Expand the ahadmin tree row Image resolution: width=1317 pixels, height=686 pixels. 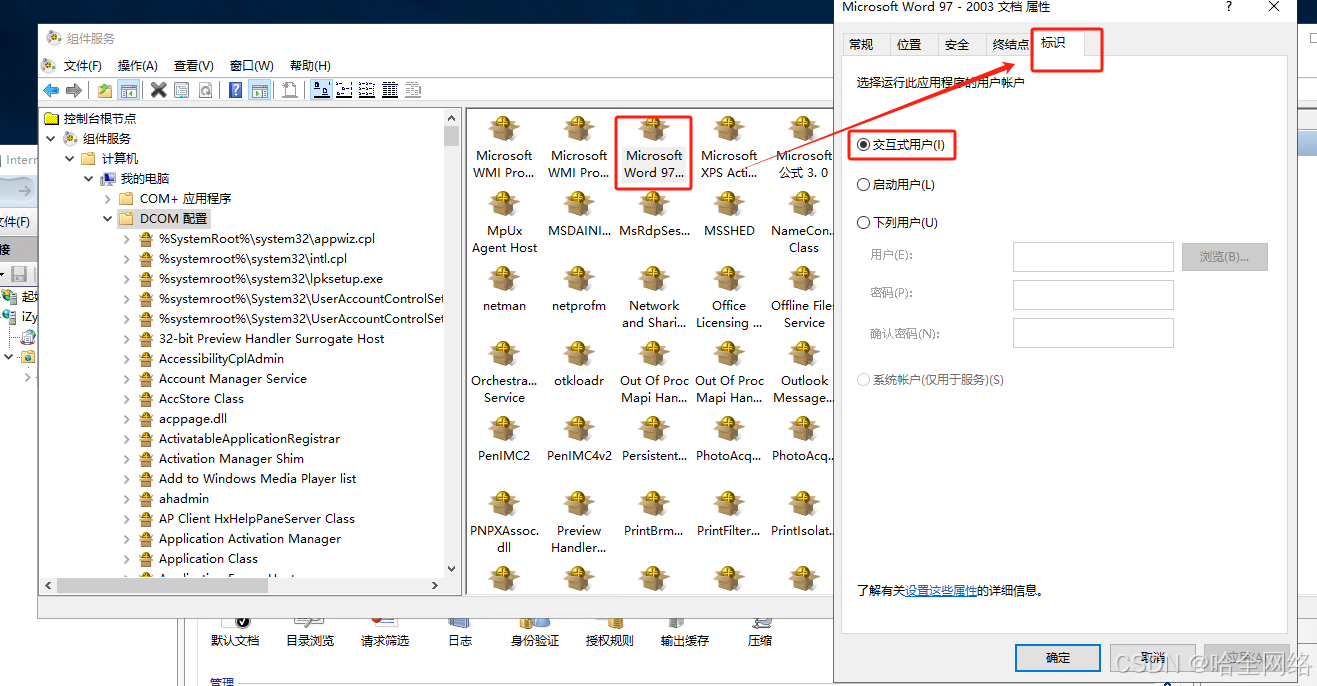(127, 499)
